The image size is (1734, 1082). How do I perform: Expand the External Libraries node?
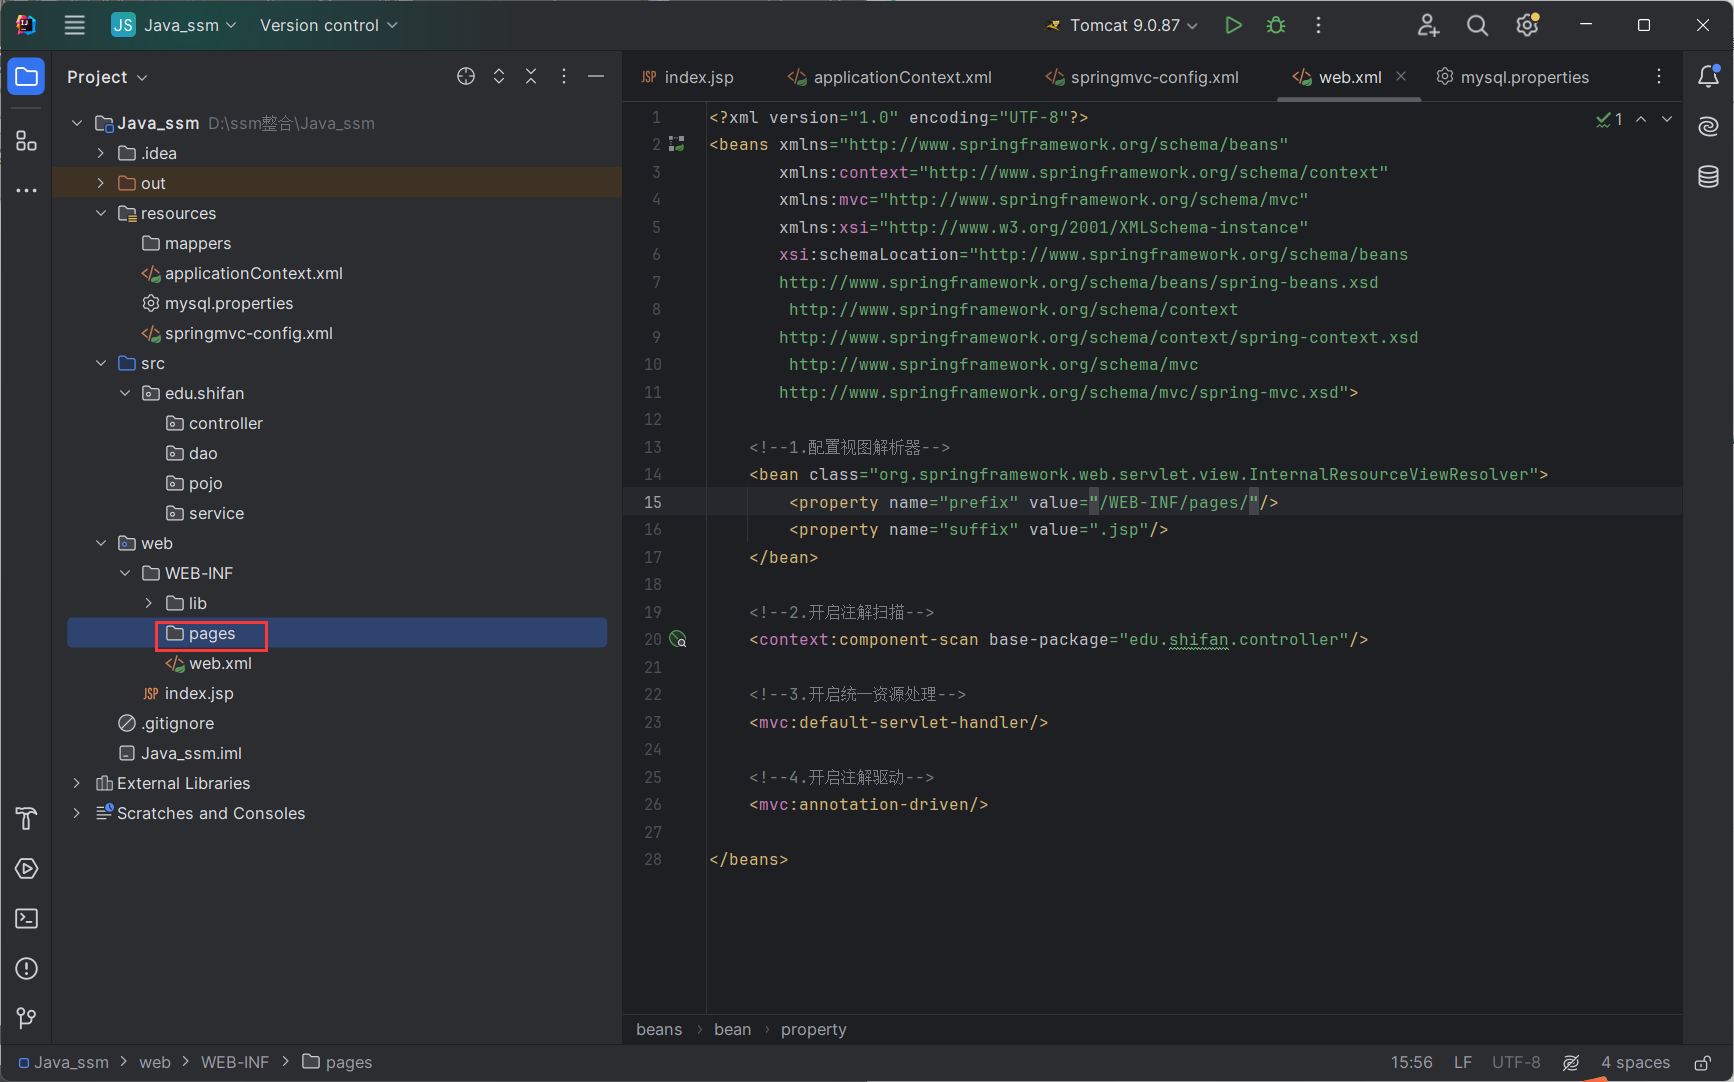pos(77,783)
